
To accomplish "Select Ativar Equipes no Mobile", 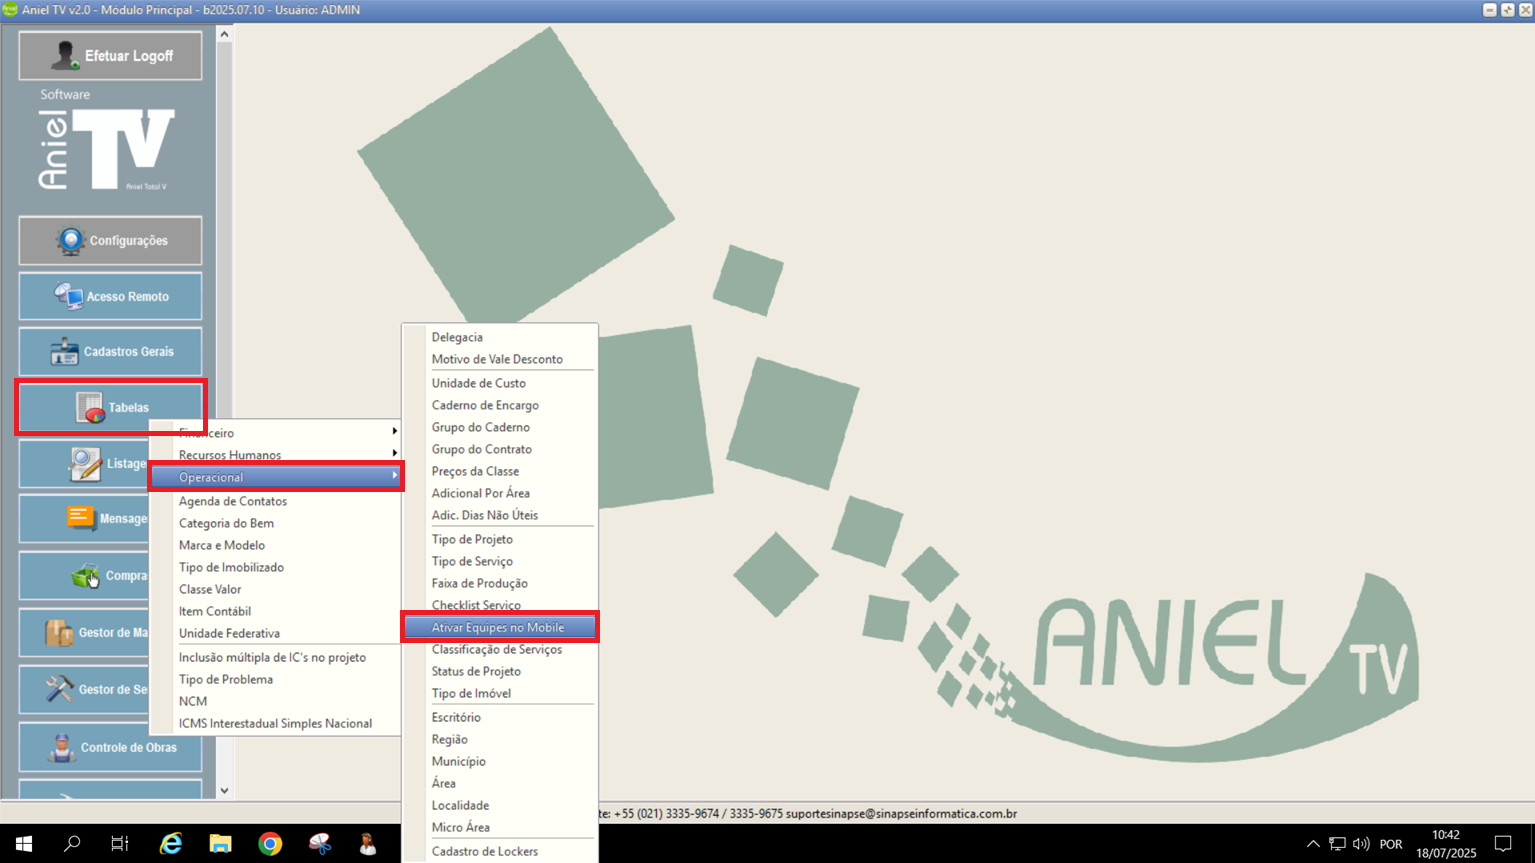I will click(x=498, y=628).
